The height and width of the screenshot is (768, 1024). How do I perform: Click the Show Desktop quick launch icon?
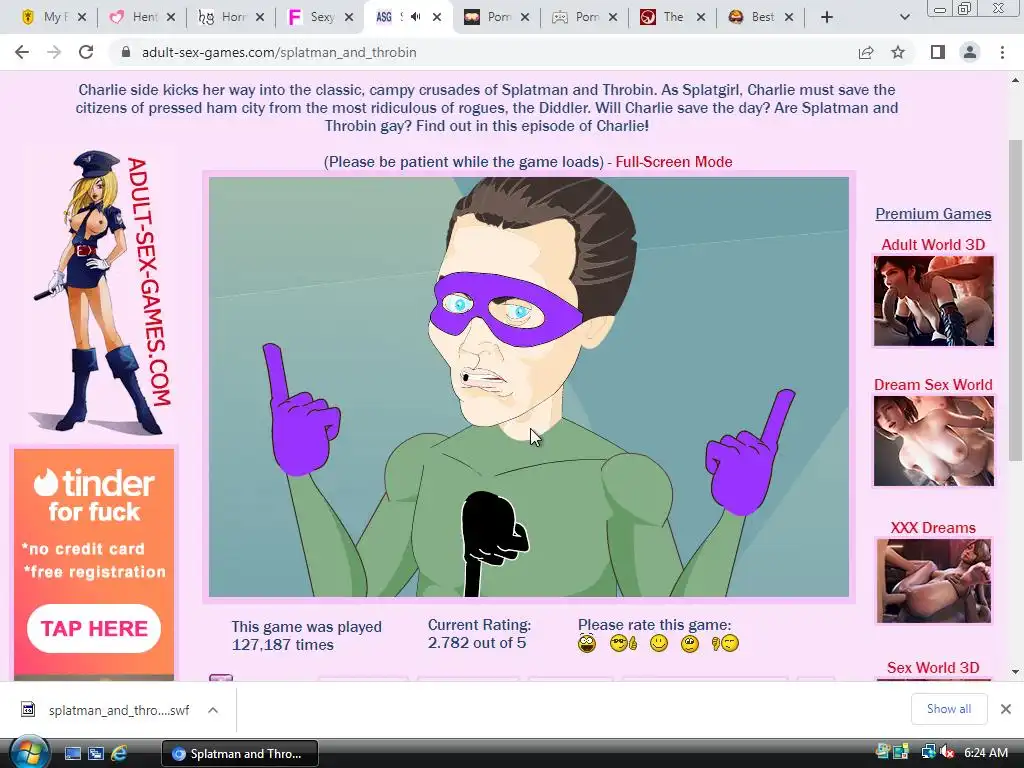72,754
